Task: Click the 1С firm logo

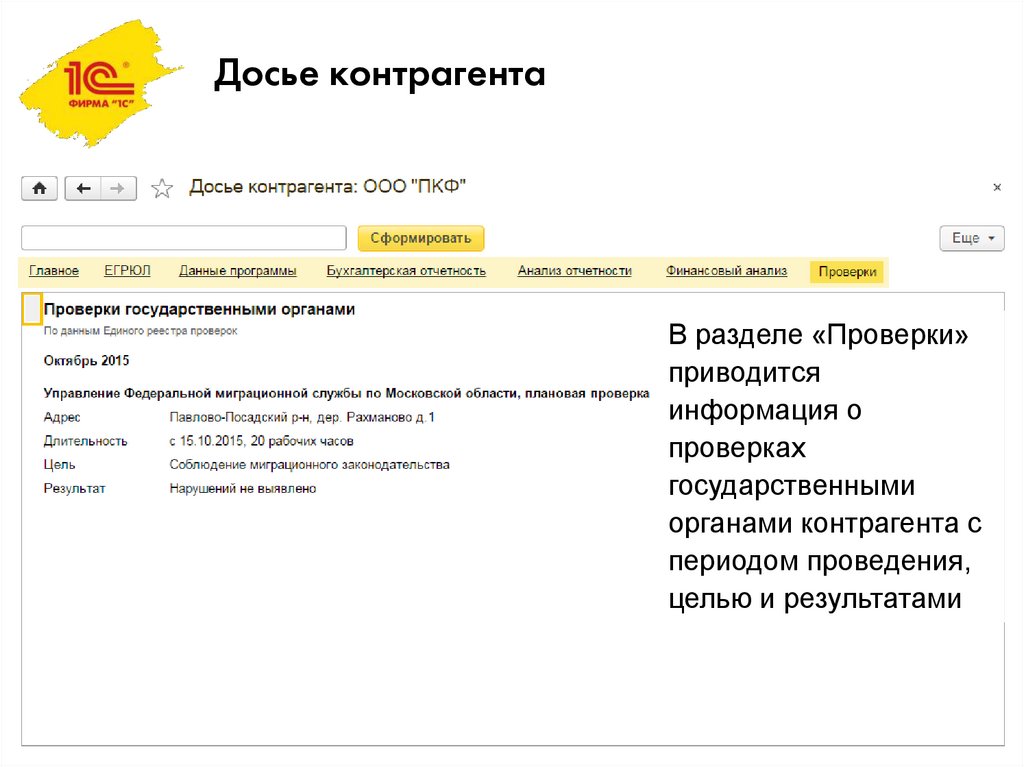Action: tap(101, 84)
